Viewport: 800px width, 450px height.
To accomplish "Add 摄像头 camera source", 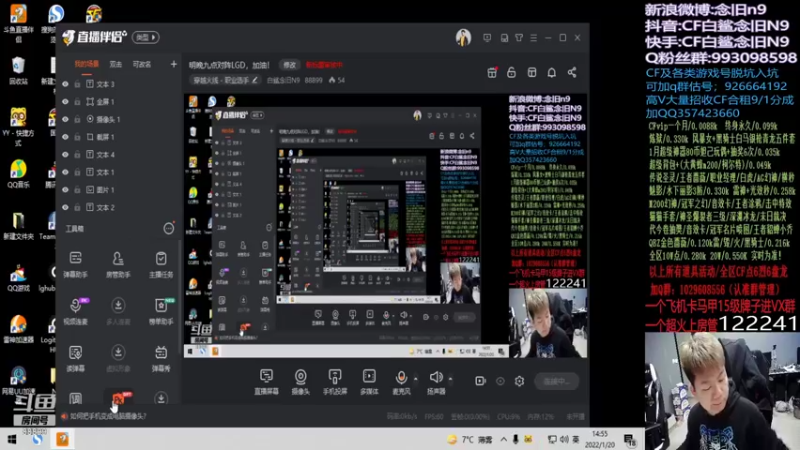I will [301, 382].
